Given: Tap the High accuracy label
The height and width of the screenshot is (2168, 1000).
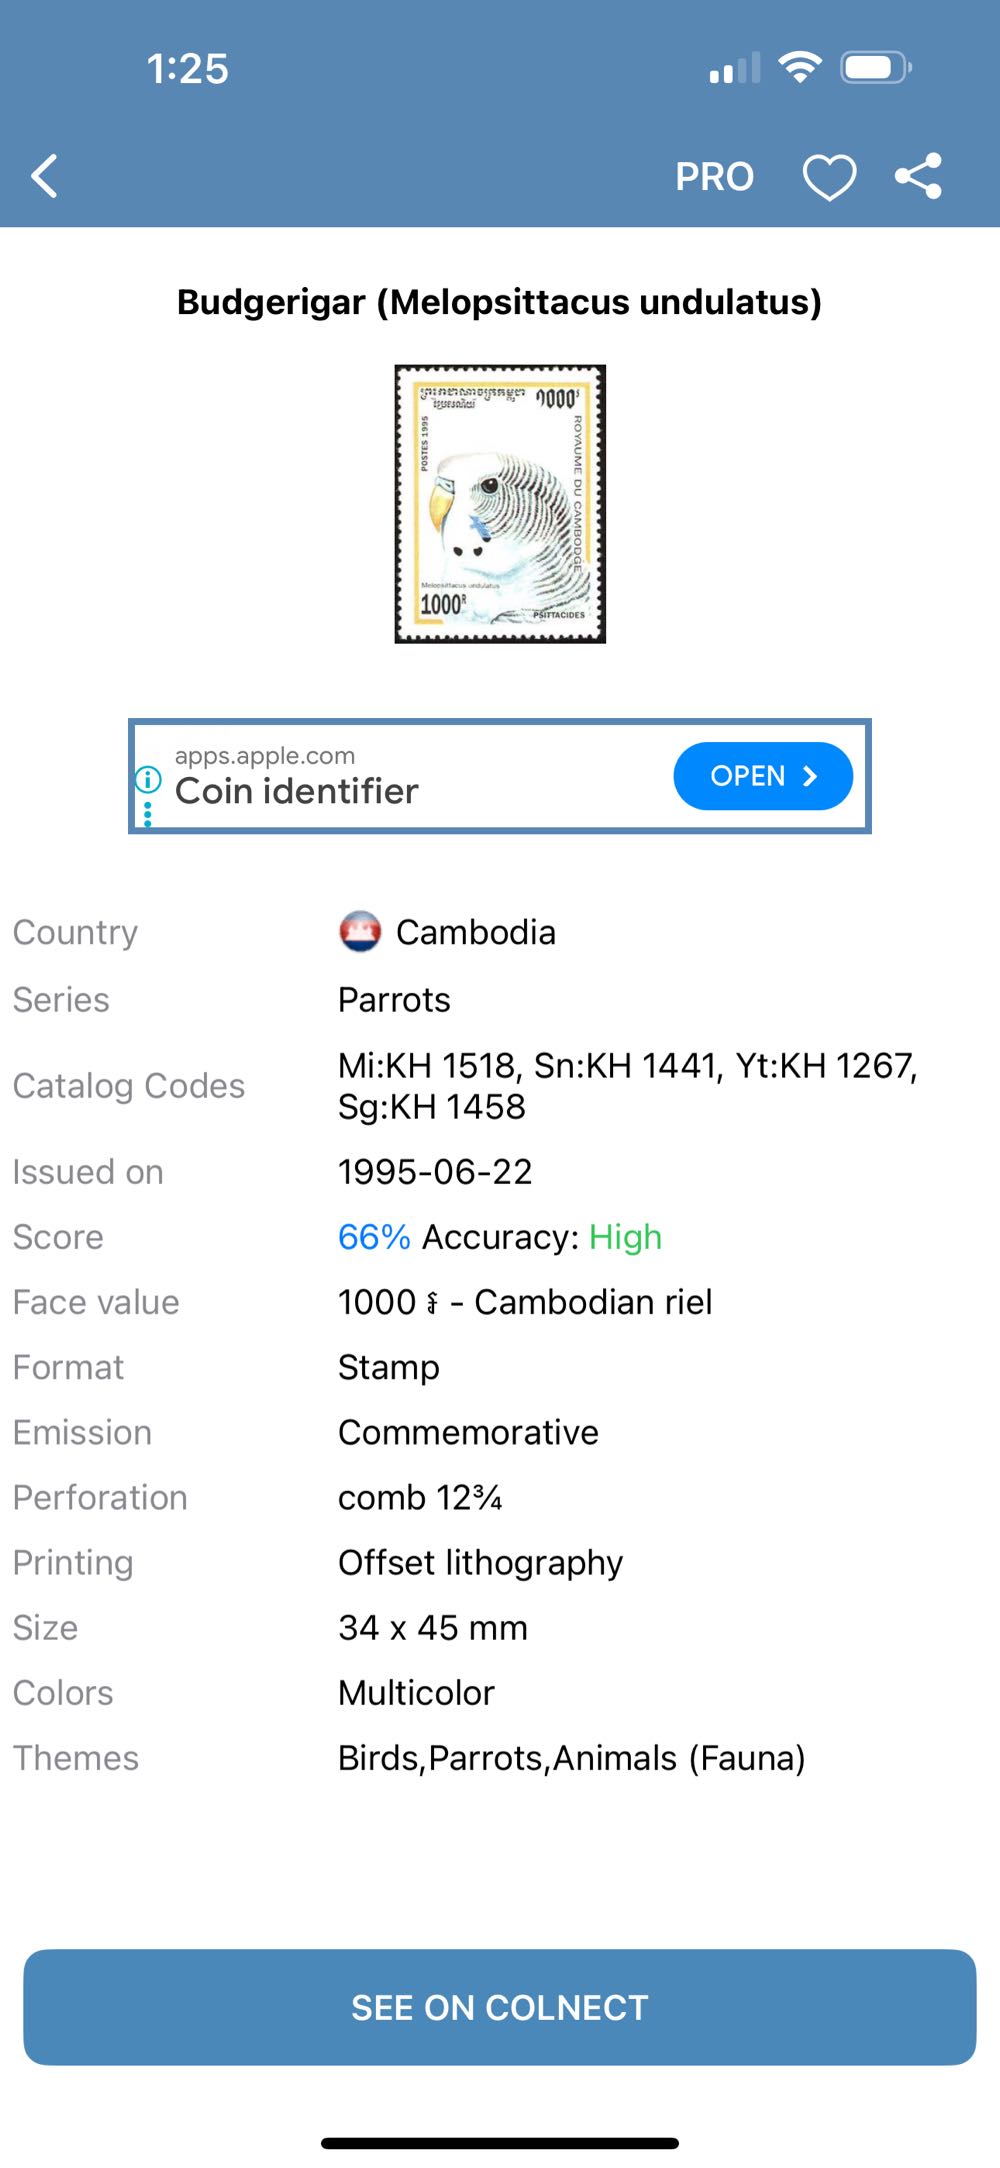Looking at the screenshot, I should pos(625,1237).
